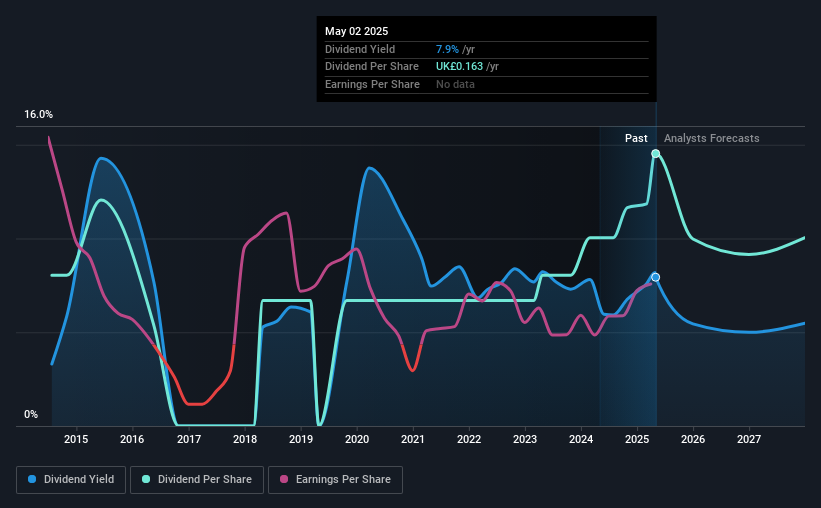
Task: Click the 16.0% y-axis label
Action: click(x=38, y=115)
